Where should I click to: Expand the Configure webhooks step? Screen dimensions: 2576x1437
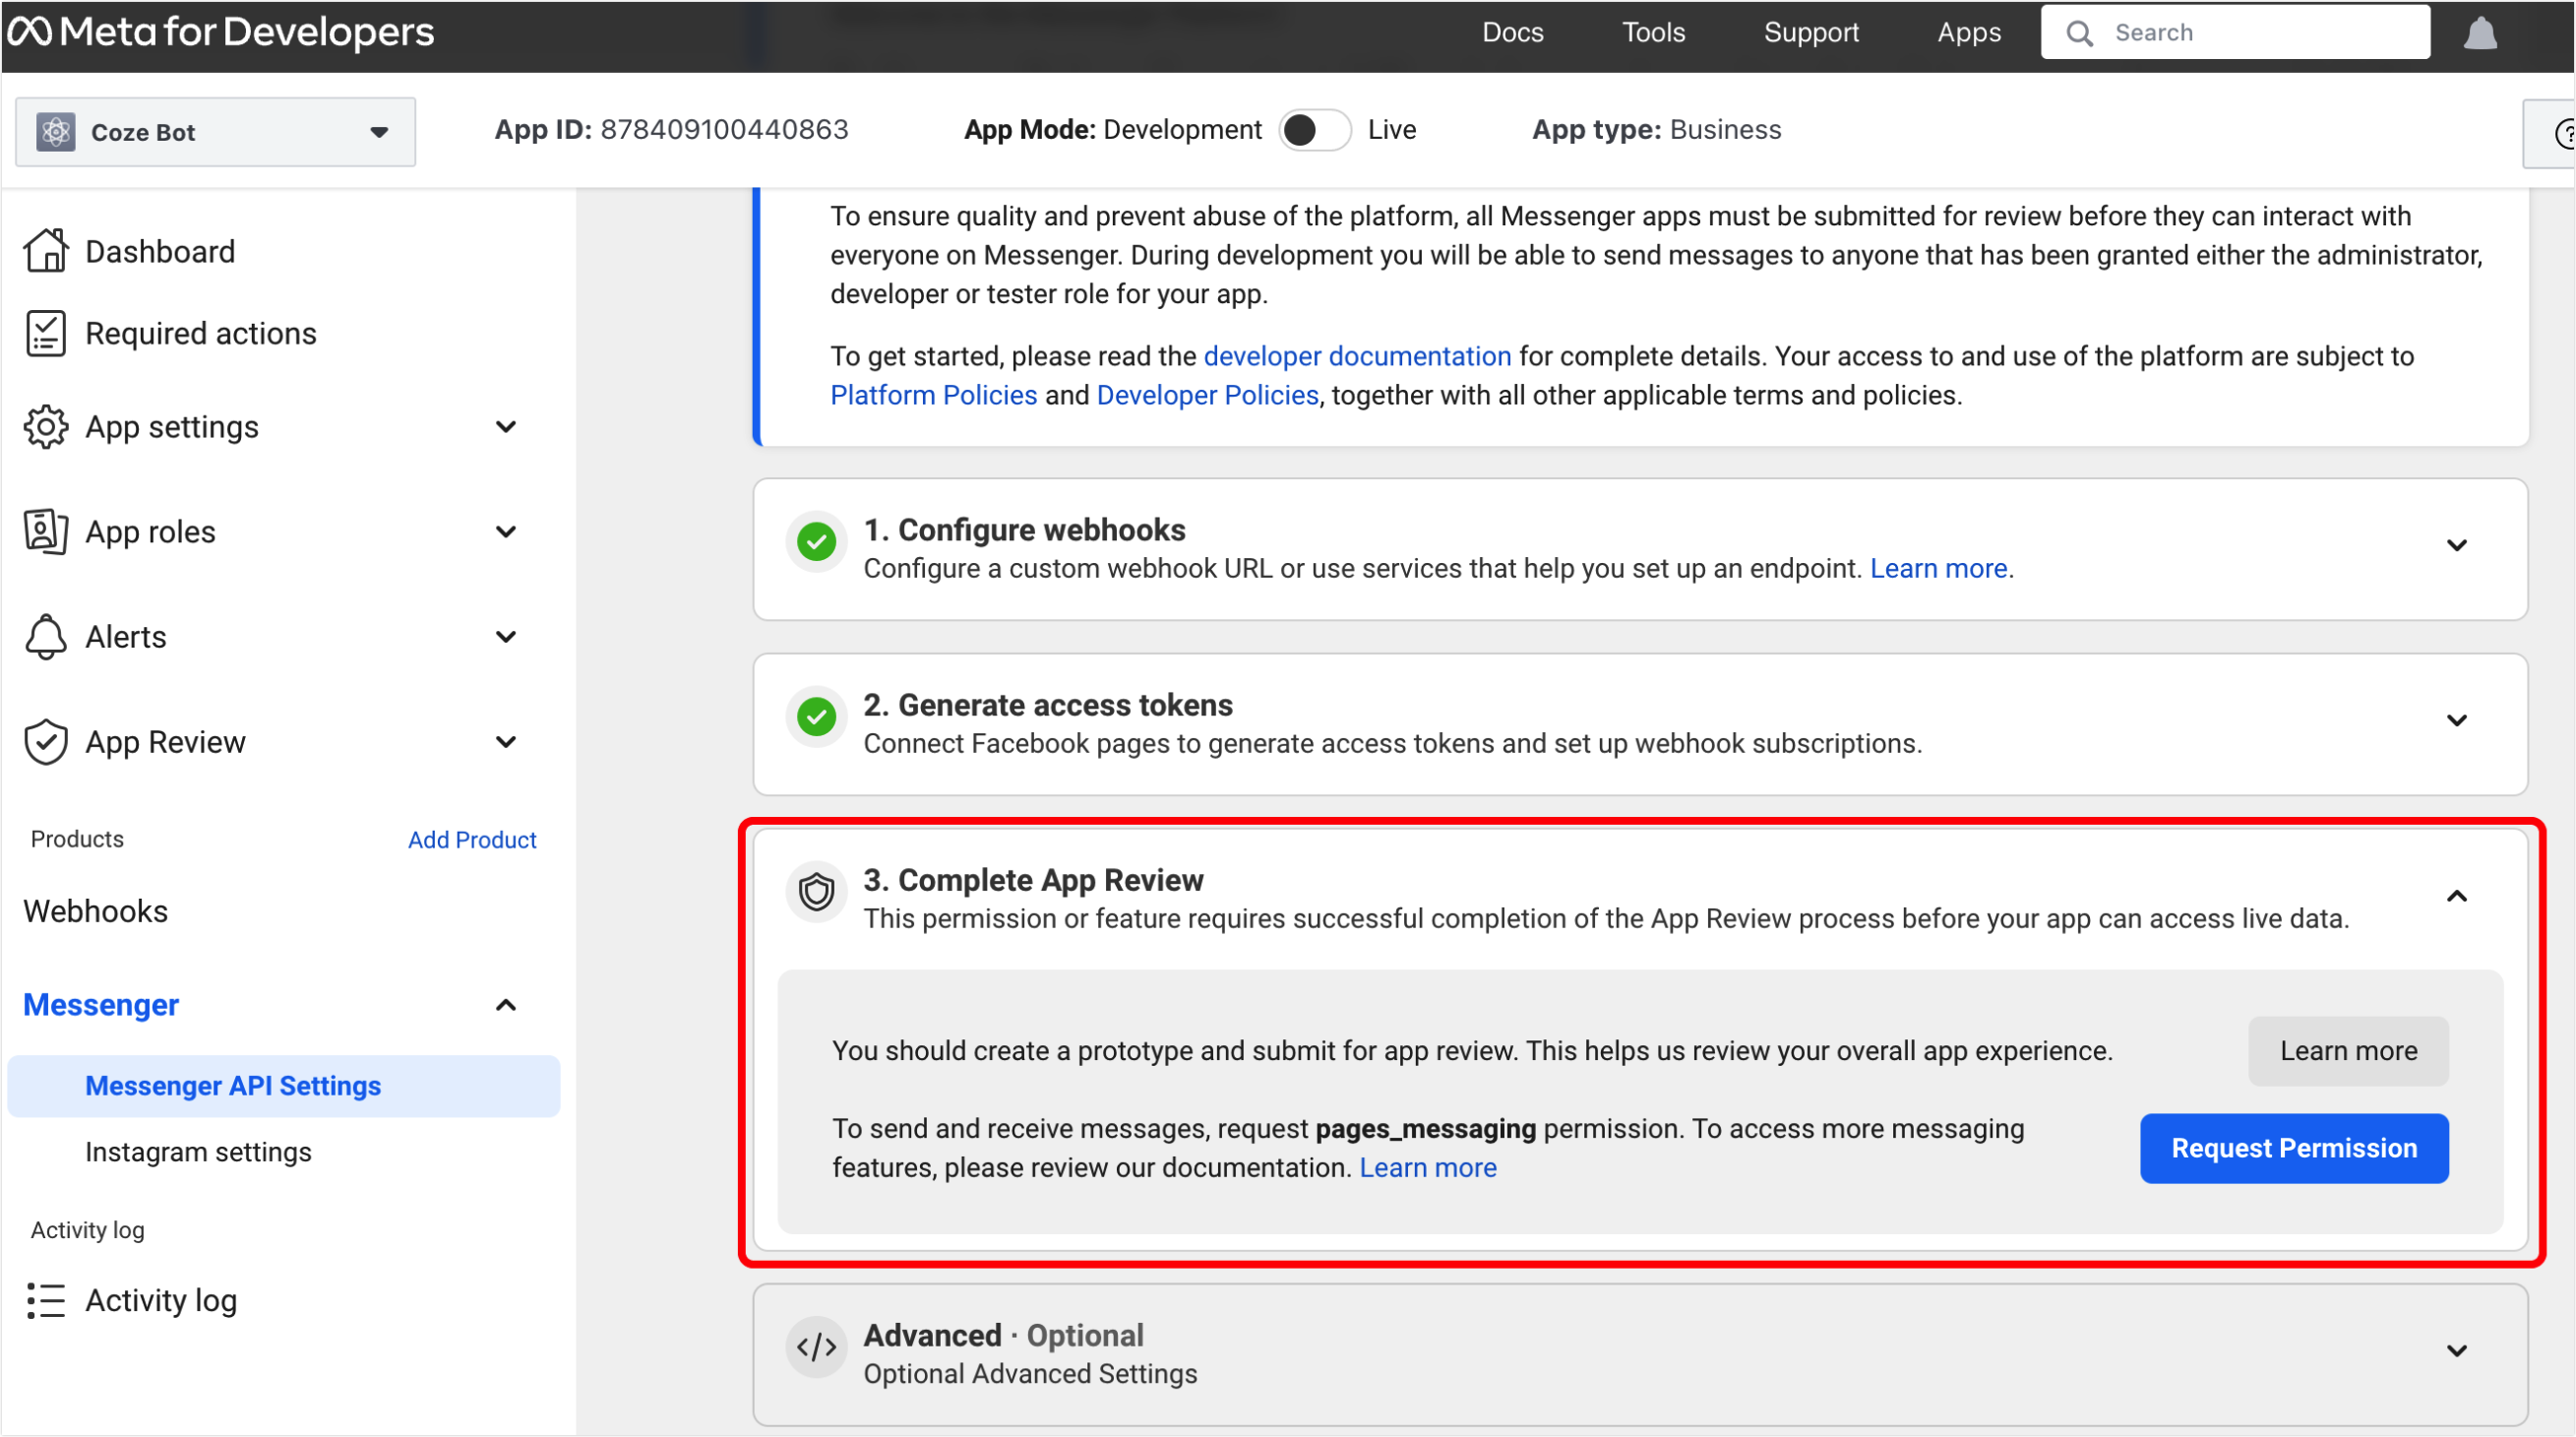click(2457, 546)
